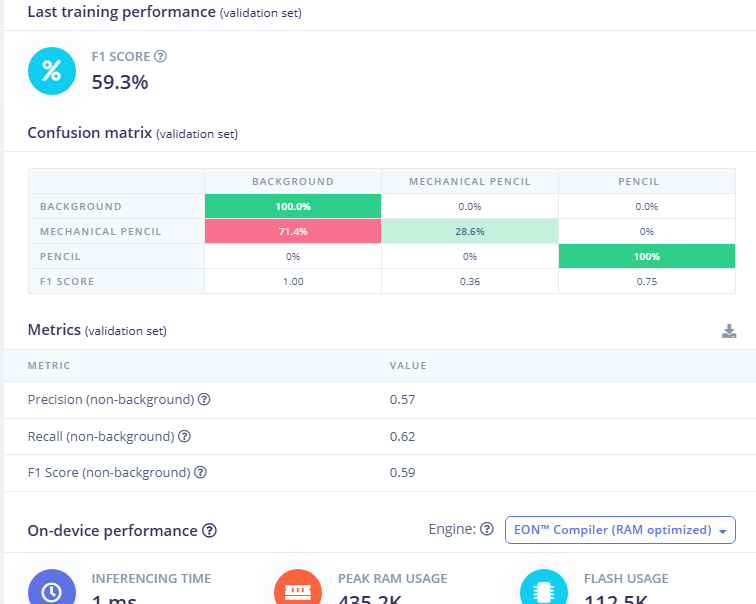This screenshot has width=756, height=604.
Task: Click the Precision value 0.57
Action: pyautogui.click(x=402, y=399)
